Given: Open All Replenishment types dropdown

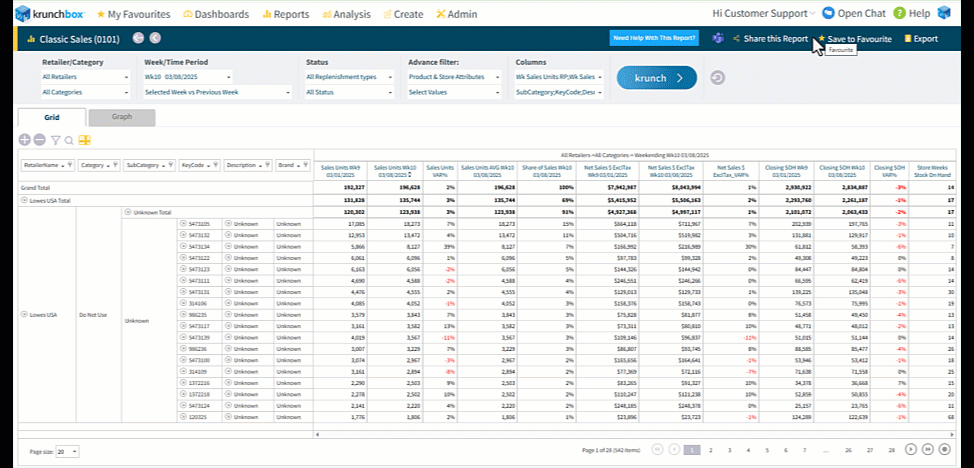Looking at the screenshot, I should click(350, 77).
